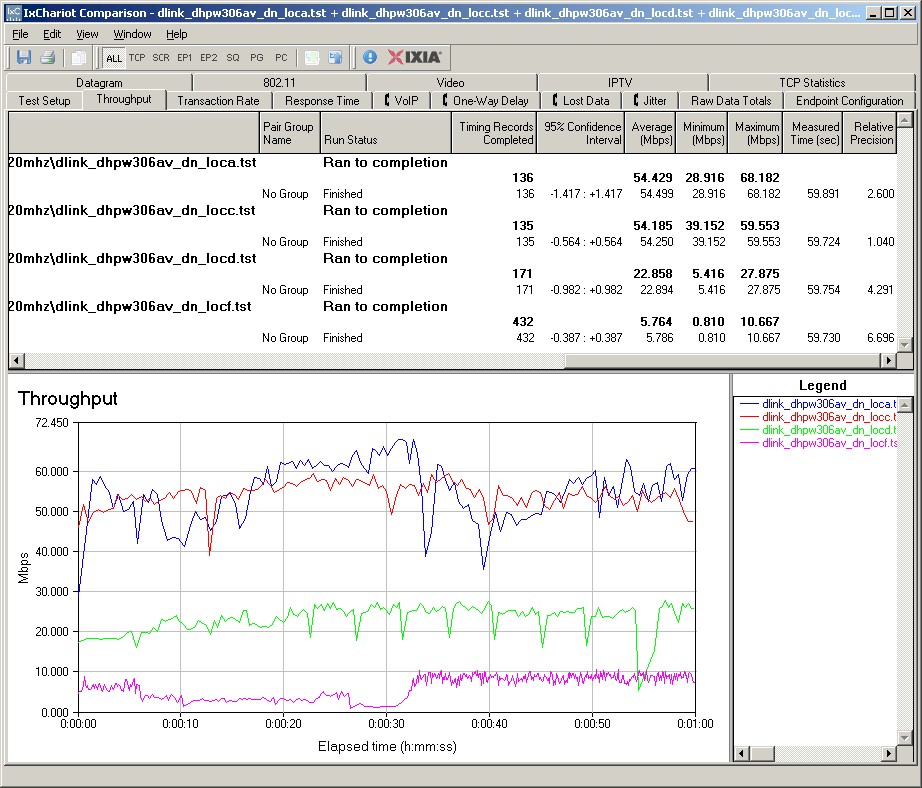922x788 pixels.
Task: Click the blue loca legend entry
Action: tap(818, 404)
